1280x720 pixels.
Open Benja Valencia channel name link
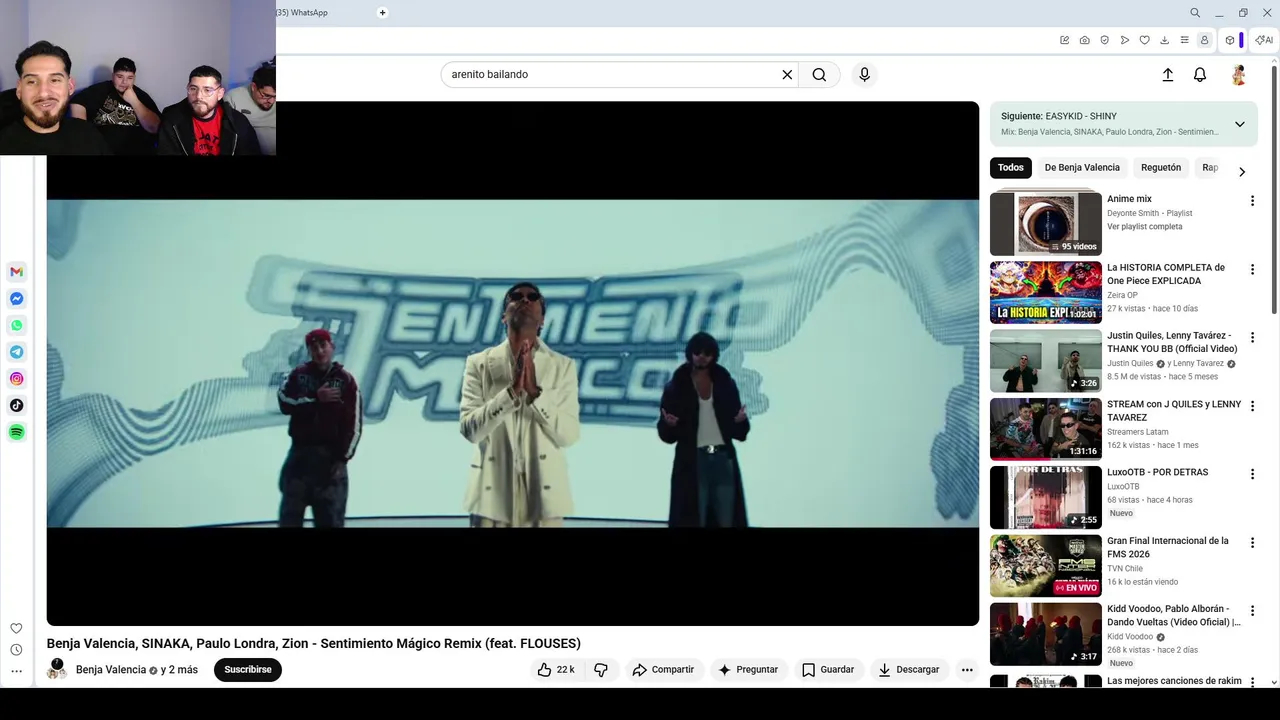pyautogui.click(x=111, y=670)
